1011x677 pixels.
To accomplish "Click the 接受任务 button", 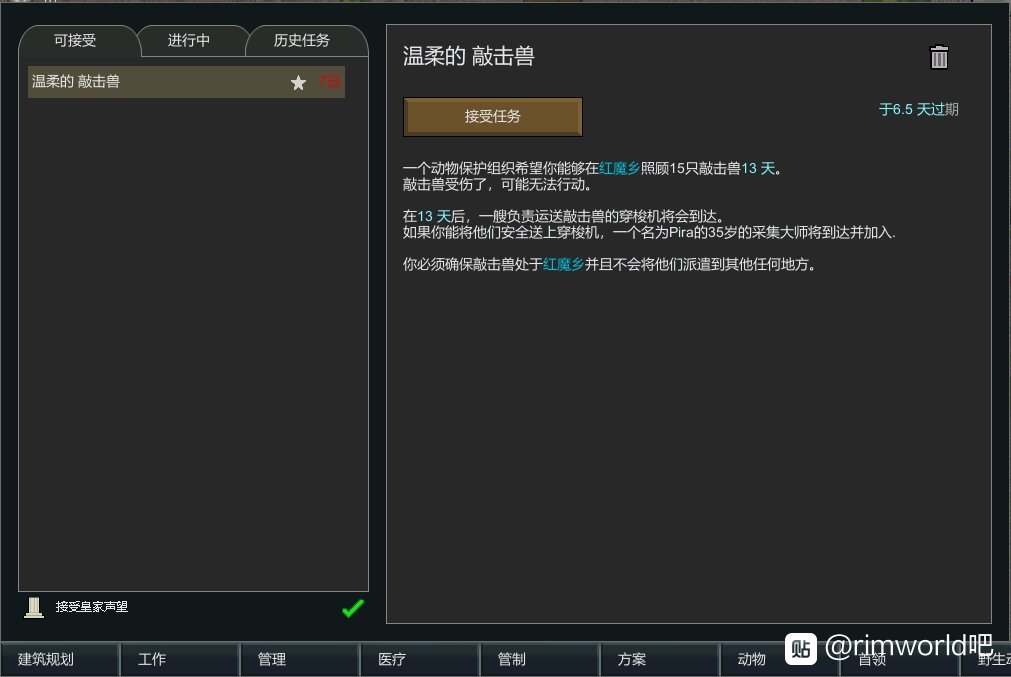I will click(x=493, y=117).
